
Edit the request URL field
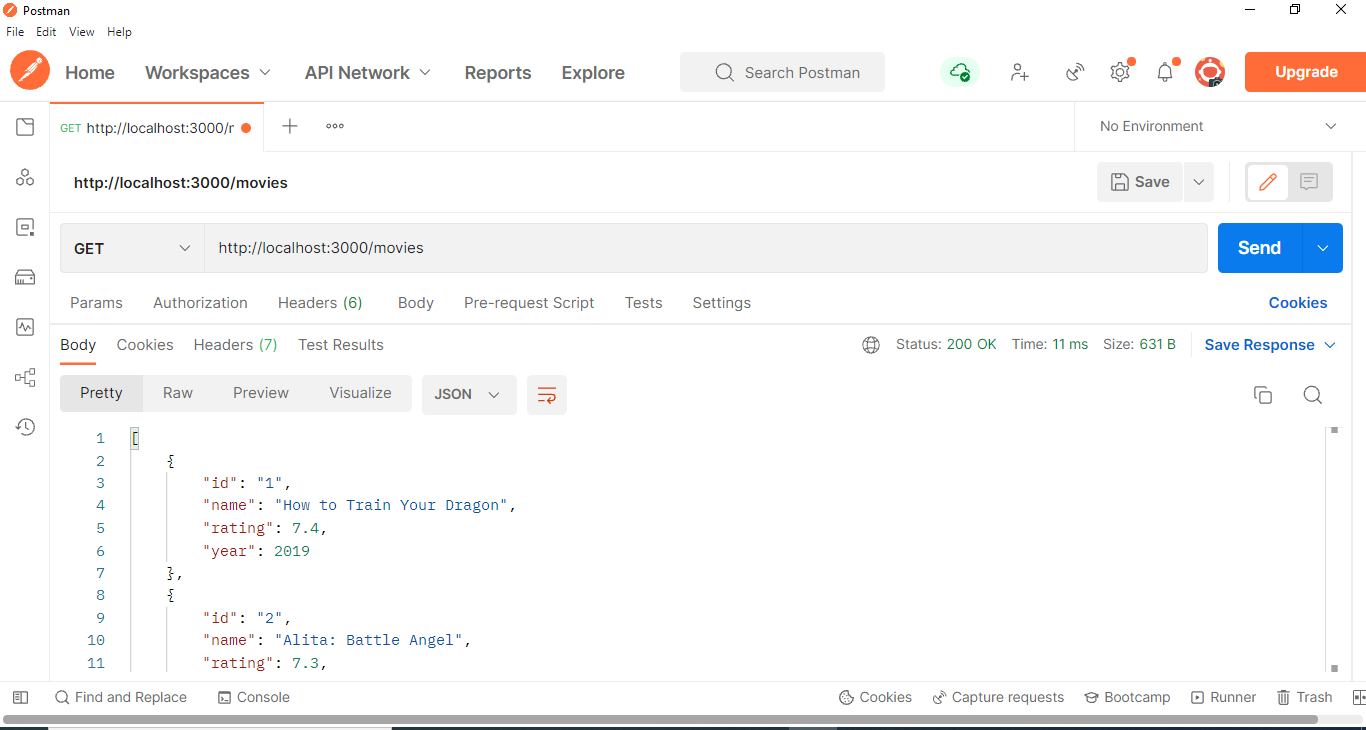click(700, 247)
